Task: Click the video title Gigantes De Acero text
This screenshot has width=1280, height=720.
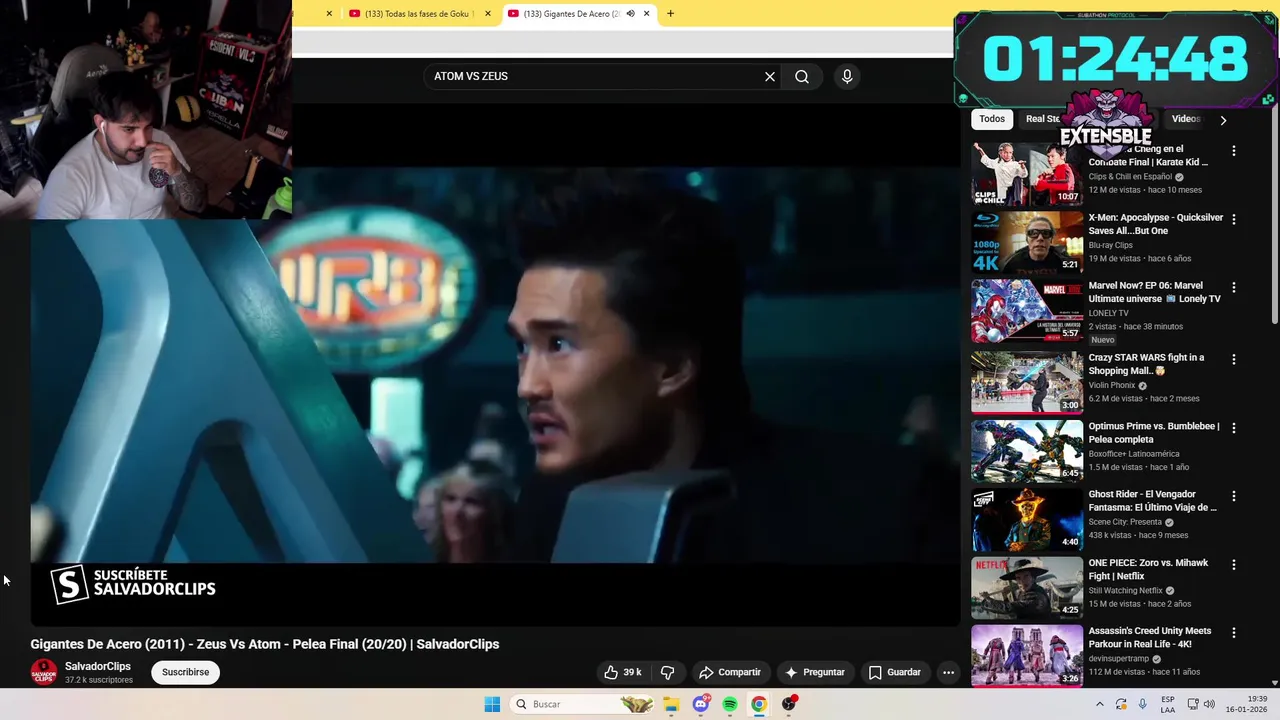Action: (265, 644)
